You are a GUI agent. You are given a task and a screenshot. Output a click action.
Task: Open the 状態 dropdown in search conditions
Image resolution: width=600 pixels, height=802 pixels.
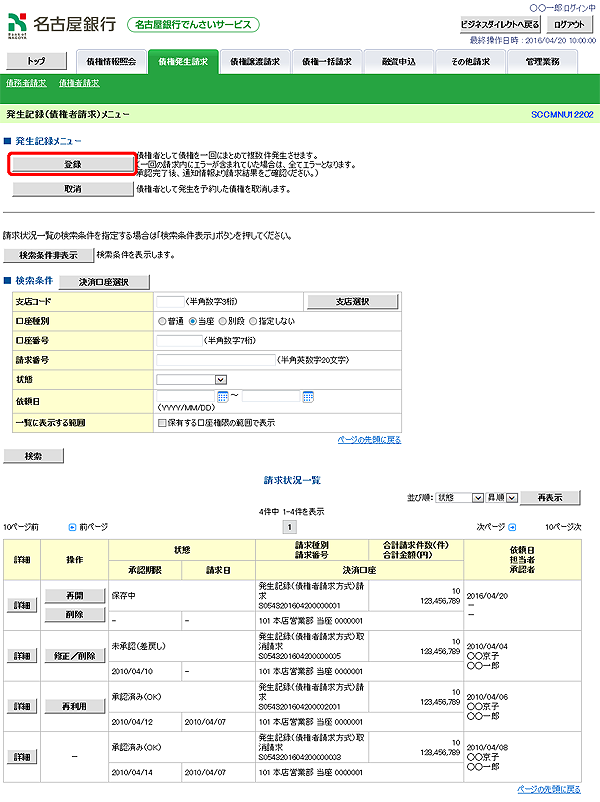[191, 380]
